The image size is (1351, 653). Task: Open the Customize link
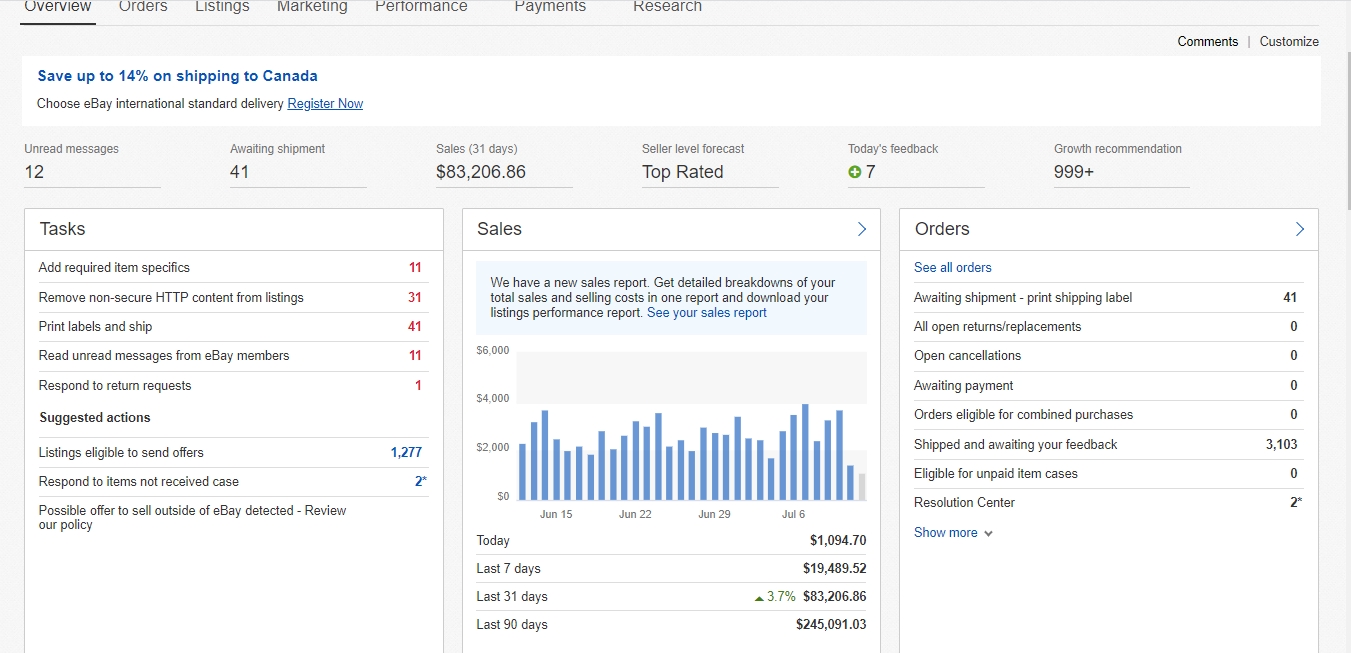point(1288,42)
